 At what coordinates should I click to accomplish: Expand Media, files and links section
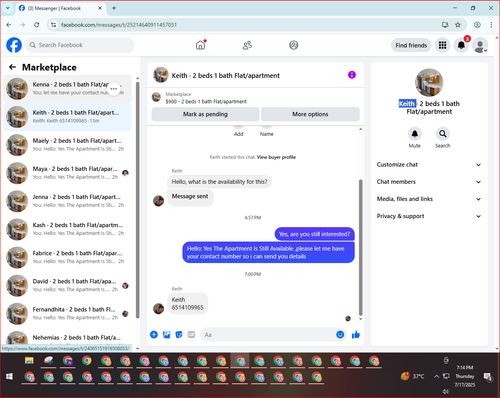coord(429,199)
